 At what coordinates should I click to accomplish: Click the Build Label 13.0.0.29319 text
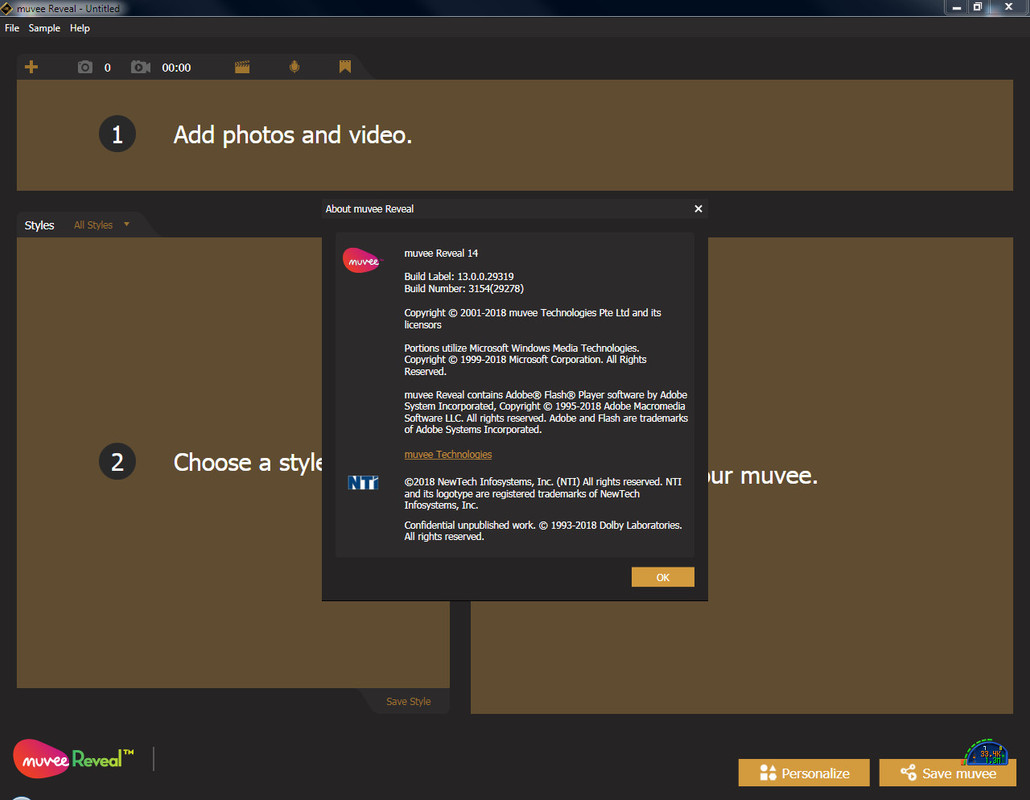[x=459, y=277]
